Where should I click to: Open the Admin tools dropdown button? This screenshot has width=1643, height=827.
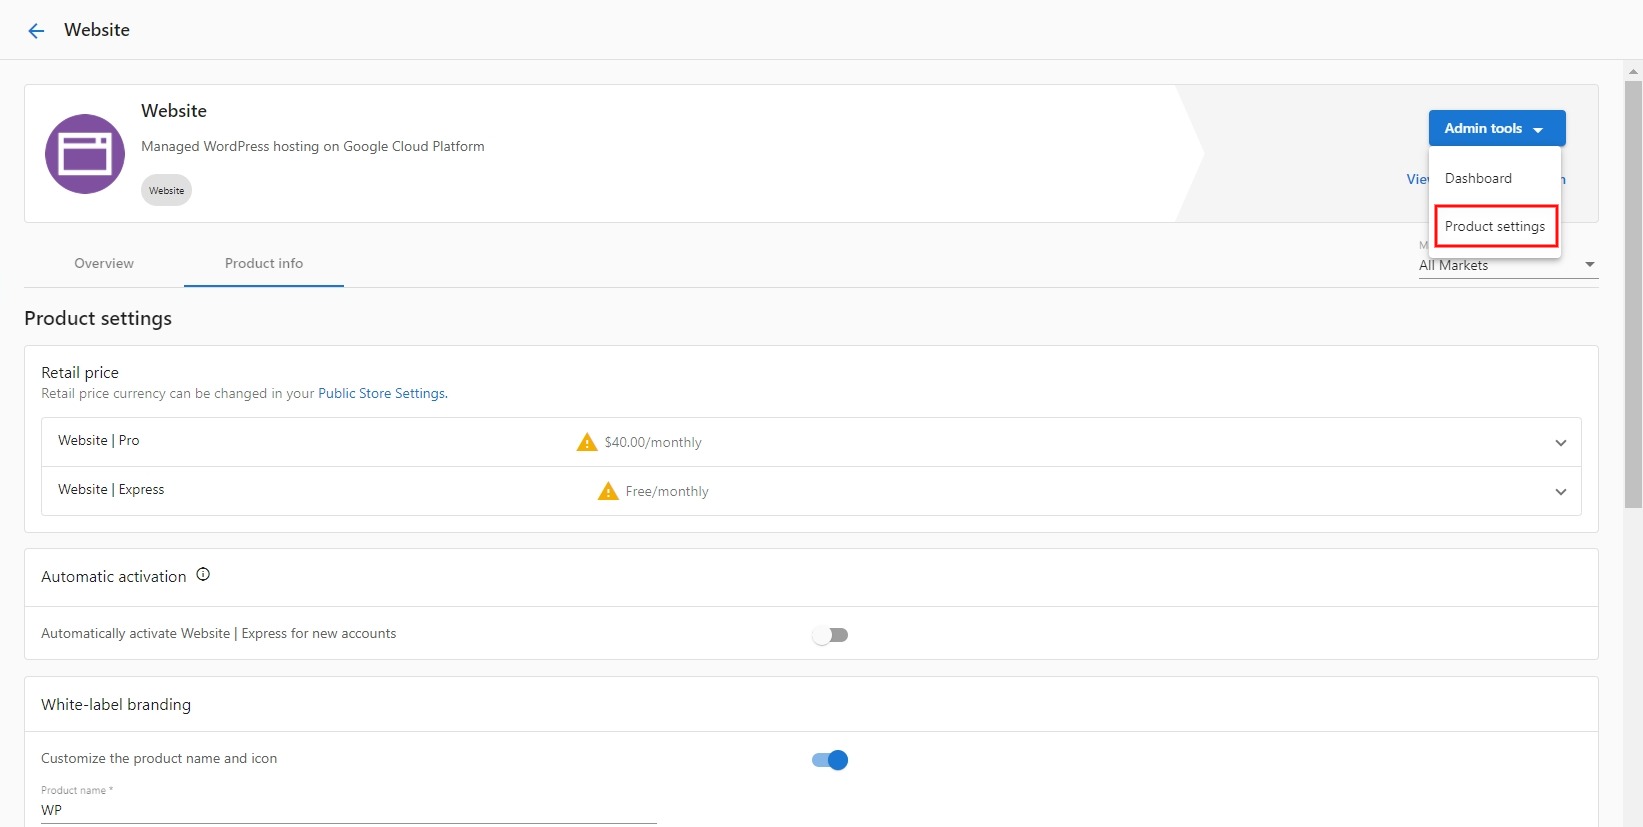coord(1496,128)
